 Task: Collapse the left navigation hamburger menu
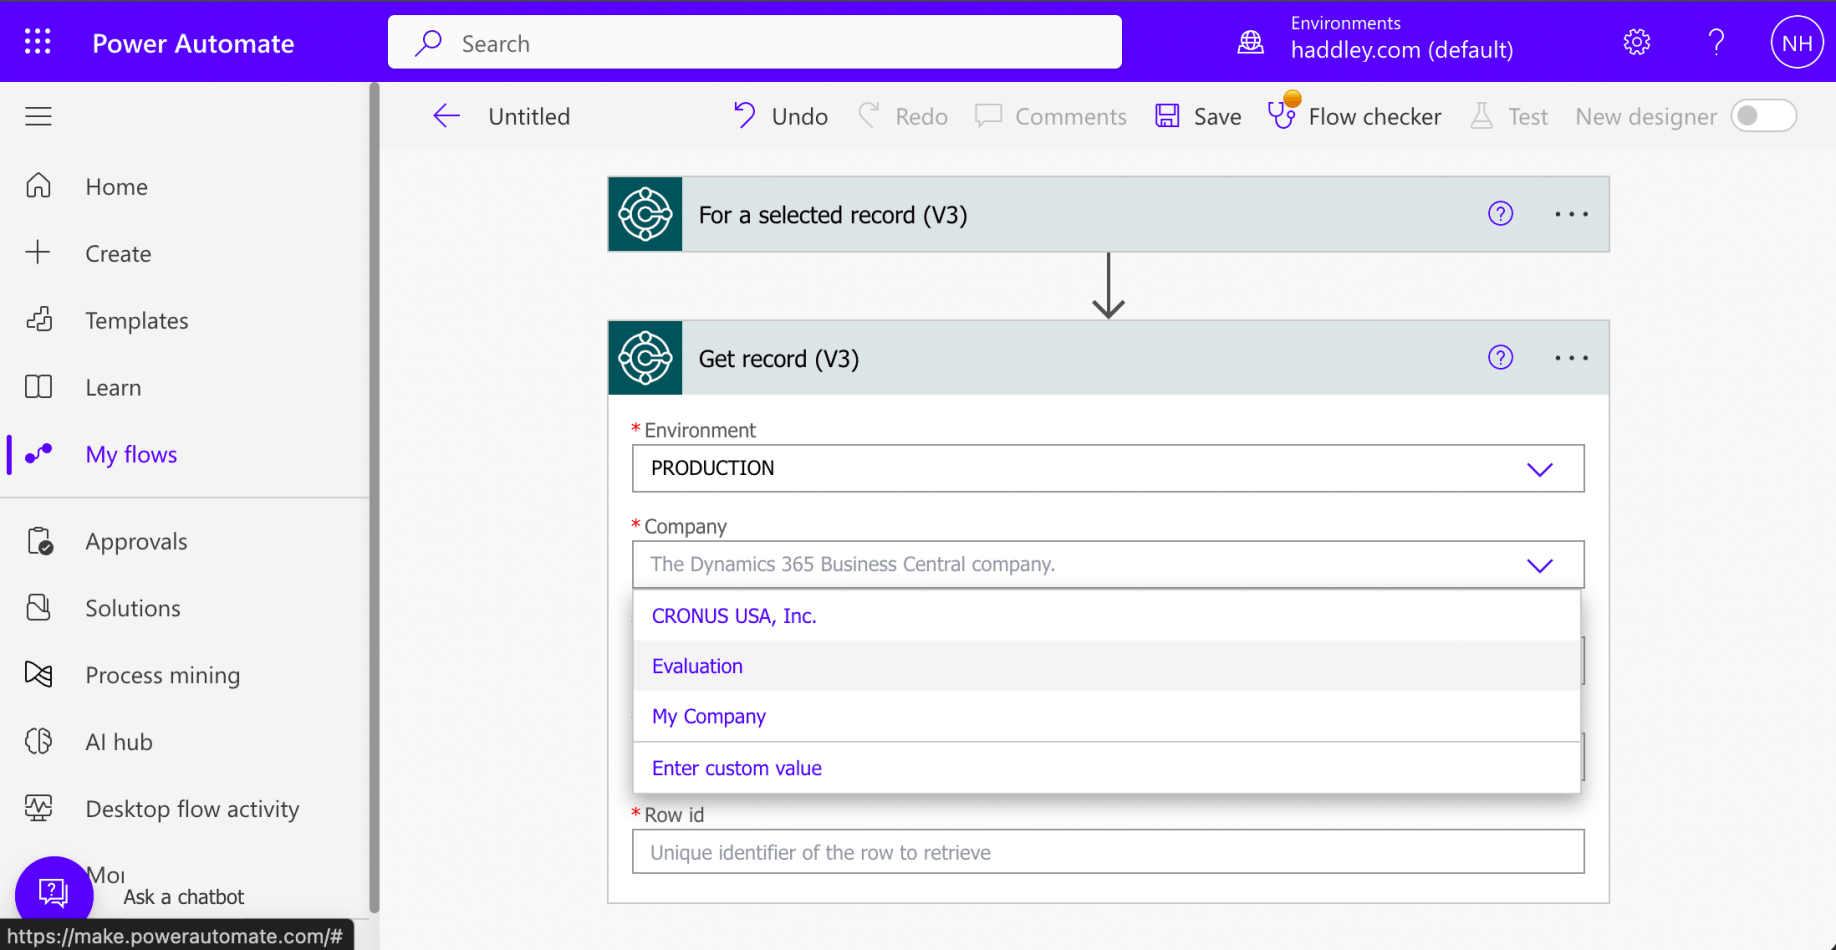click(x=38, y=116)
